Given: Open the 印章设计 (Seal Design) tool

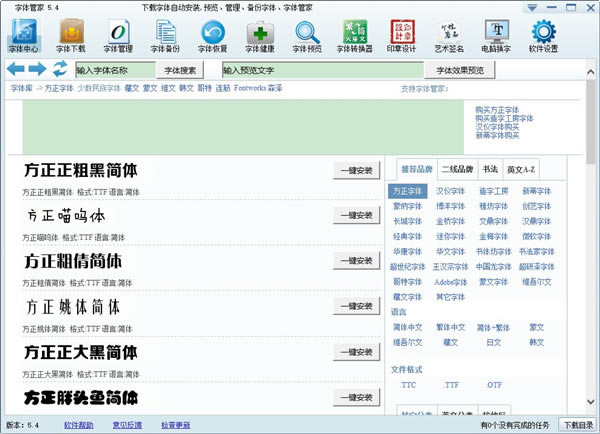Looking at the screenshot, I should click(400, 35).
